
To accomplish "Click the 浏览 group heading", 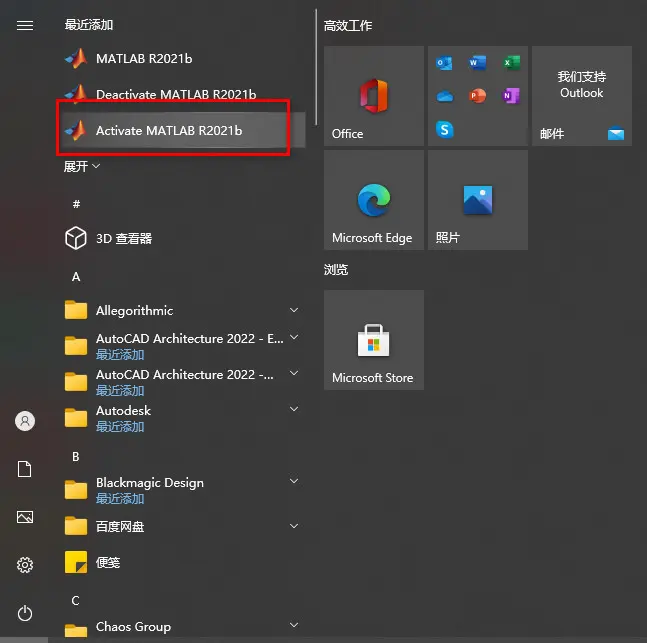I will [336, 269].
